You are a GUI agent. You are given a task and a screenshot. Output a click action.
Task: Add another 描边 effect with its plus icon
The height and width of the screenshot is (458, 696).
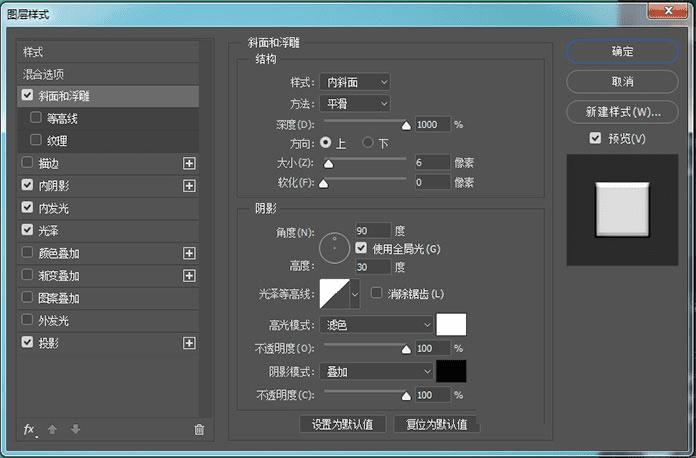point(190,164)
